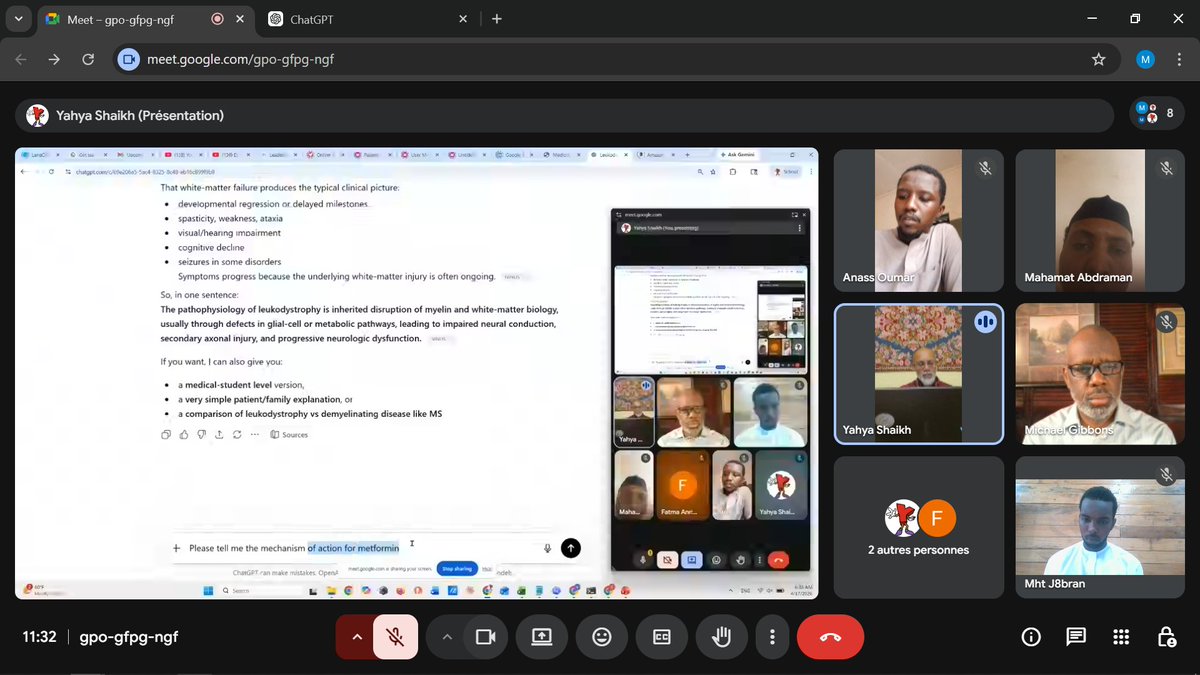Image resolution: width=1200 pixels, height=675 pixels.
Task: Click the plus attach icon in ChatGPT input
Action: (177, 548)
